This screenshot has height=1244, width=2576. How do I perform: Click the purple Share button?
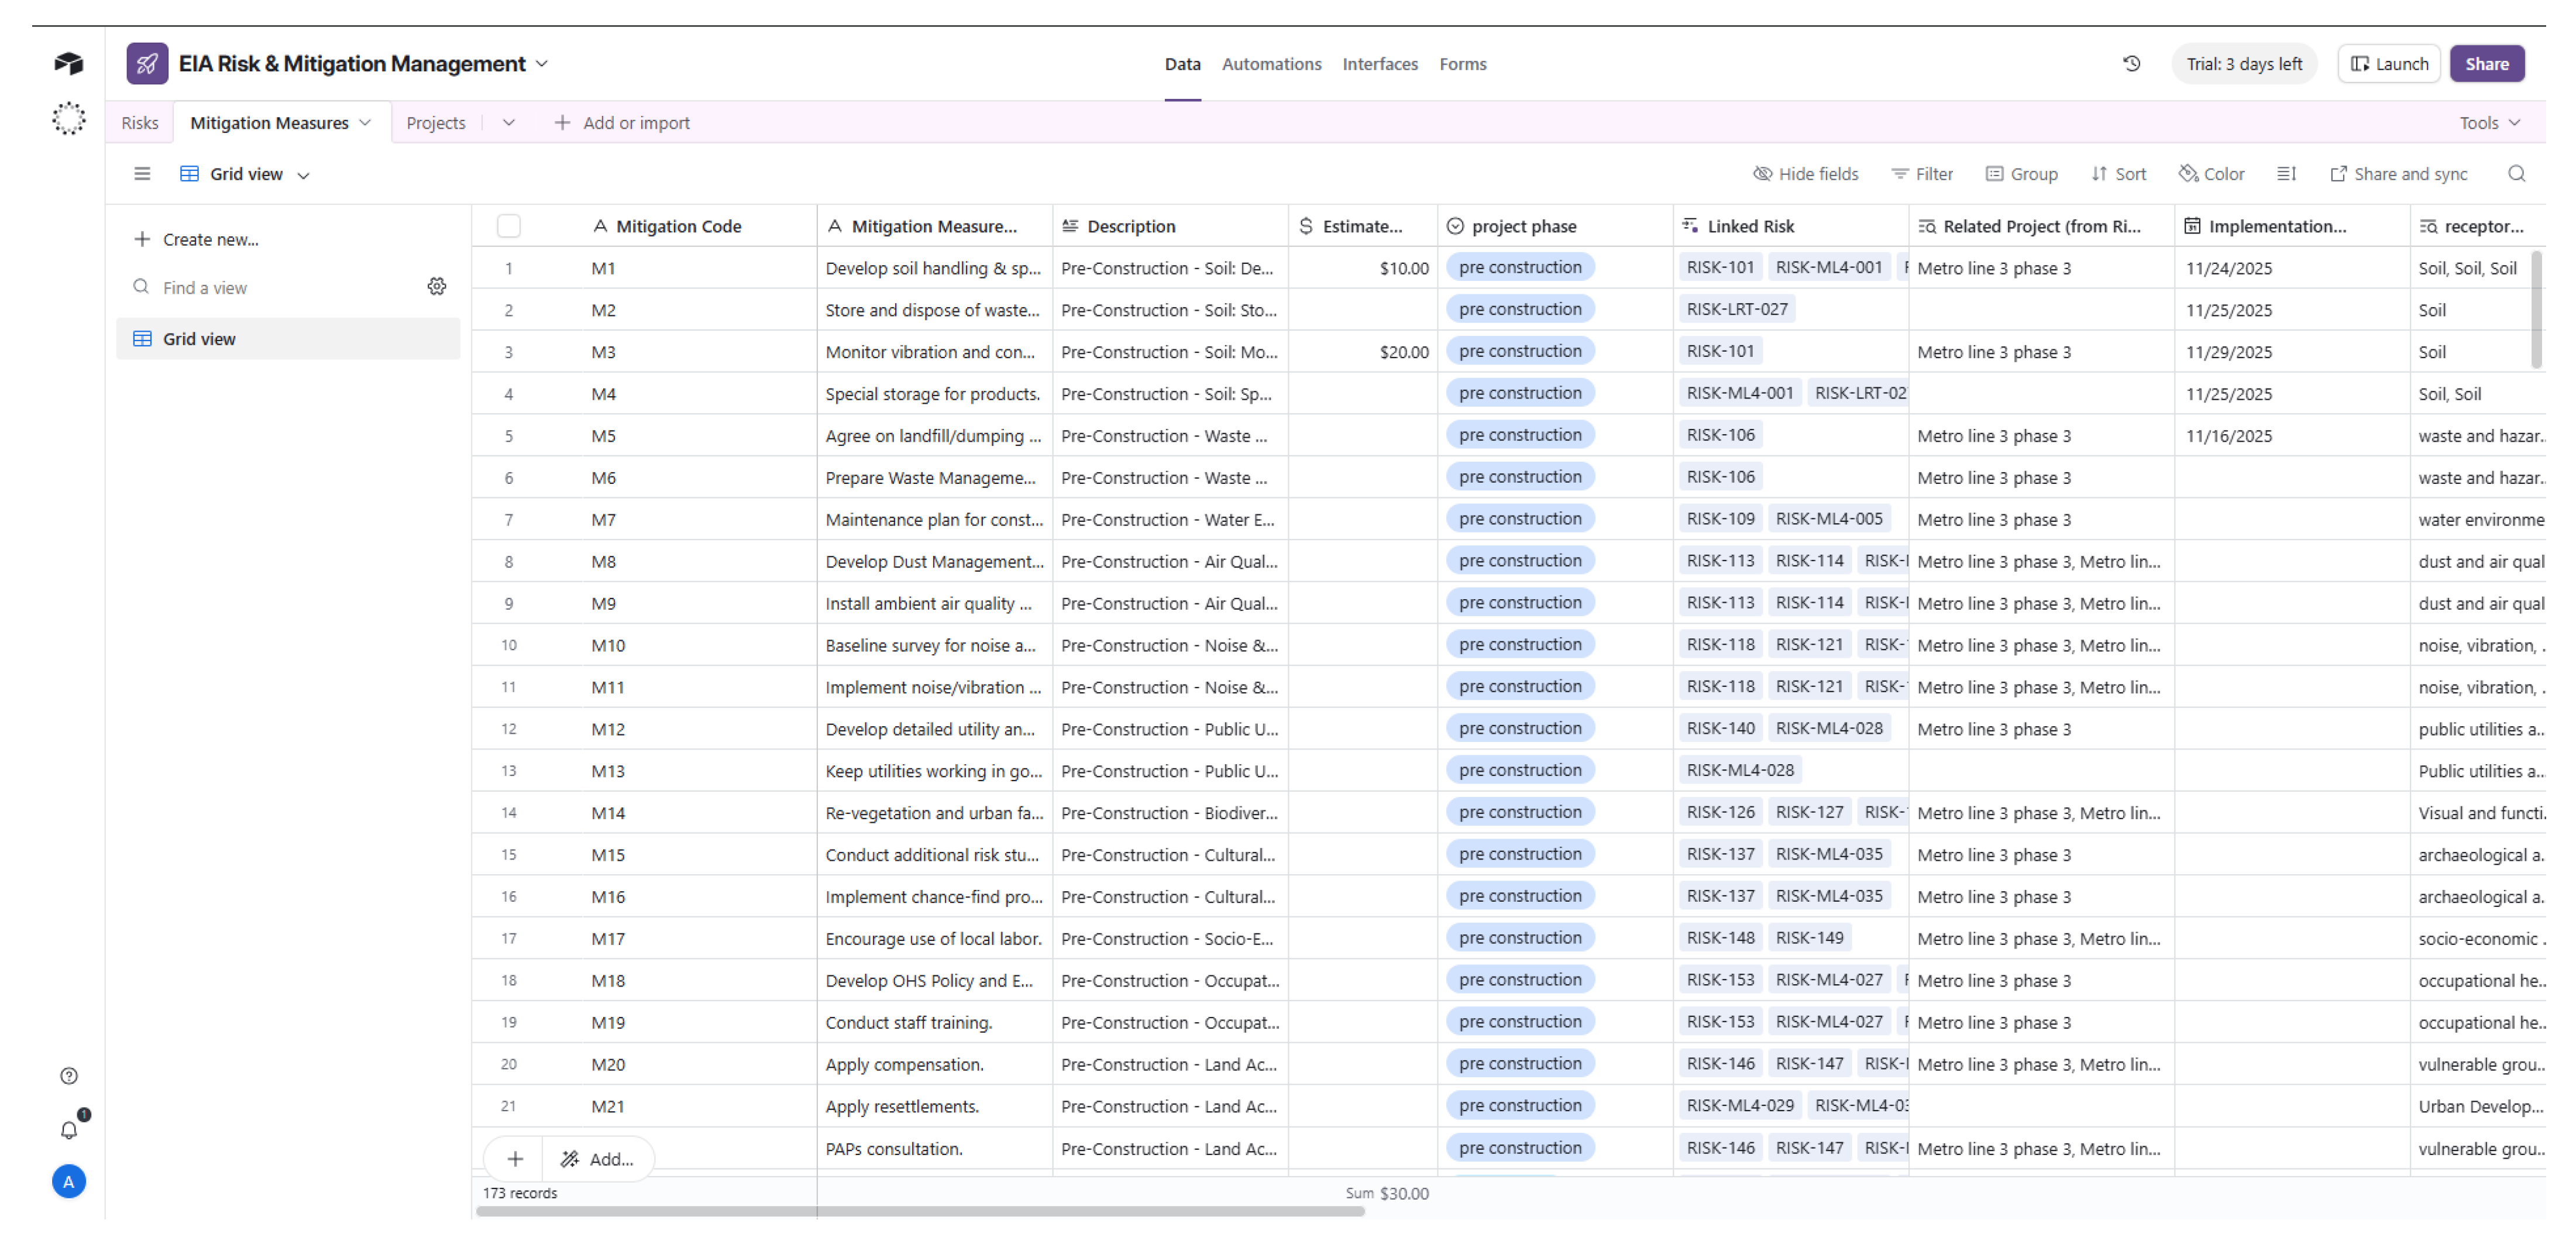(2486, 64)
